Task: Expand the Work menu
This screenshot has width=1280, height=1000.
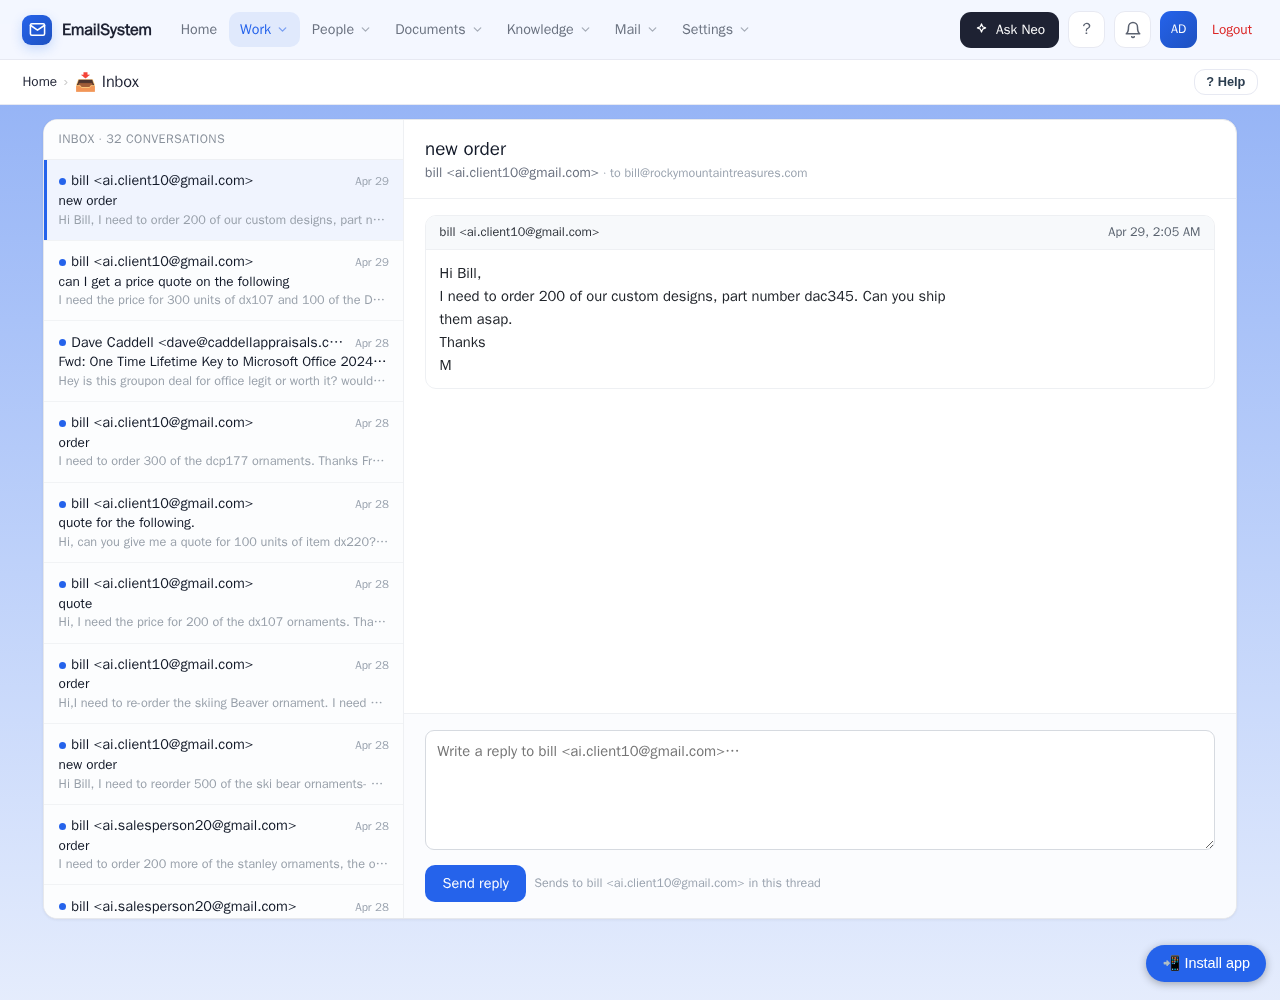Action: pyautogui.click(x=264, y=30)
